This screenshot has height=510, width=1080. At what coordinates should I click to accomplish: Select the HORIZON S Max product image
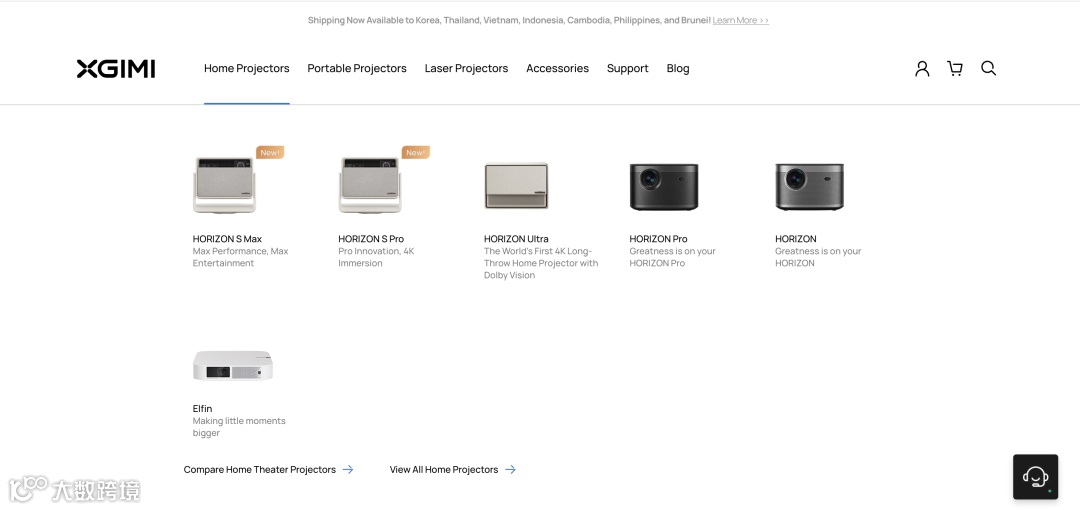point(225,185)
